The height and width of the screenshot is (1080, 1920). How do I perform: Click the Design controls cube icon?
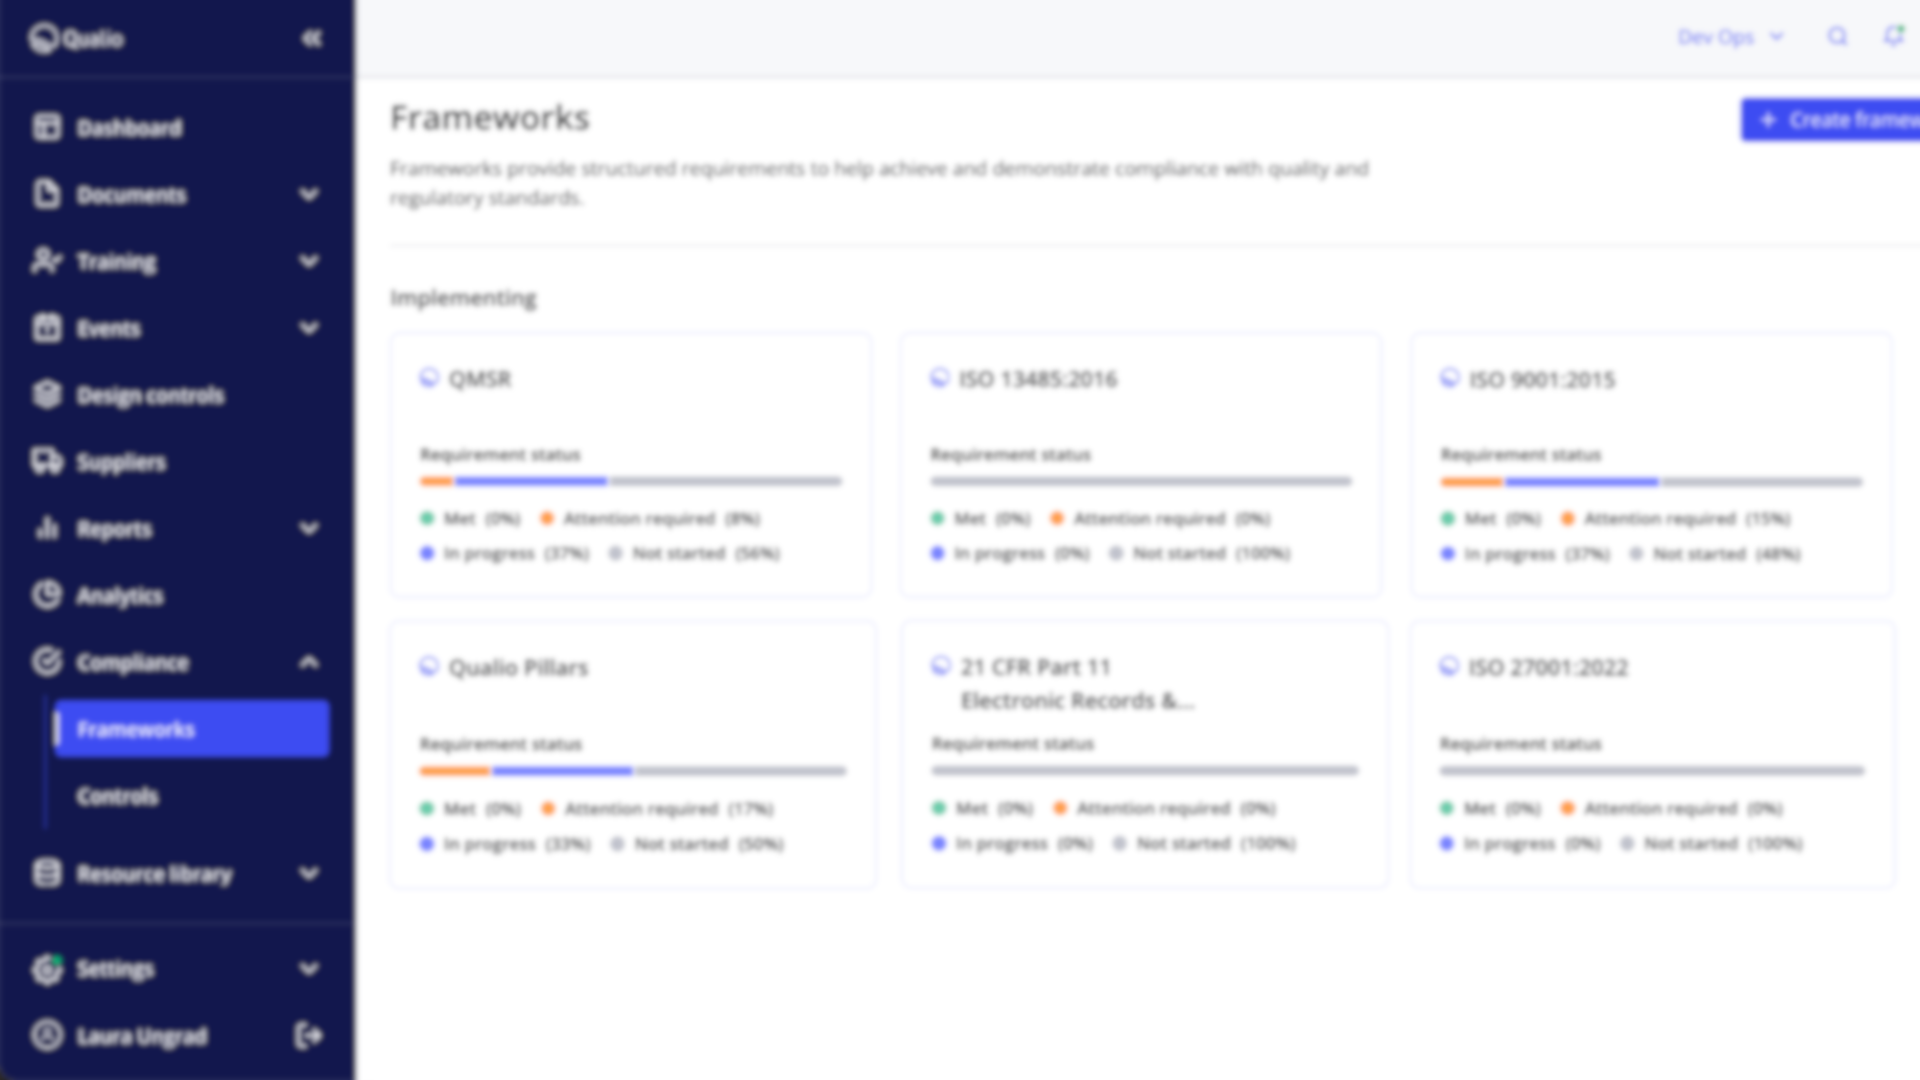(46, 395)
